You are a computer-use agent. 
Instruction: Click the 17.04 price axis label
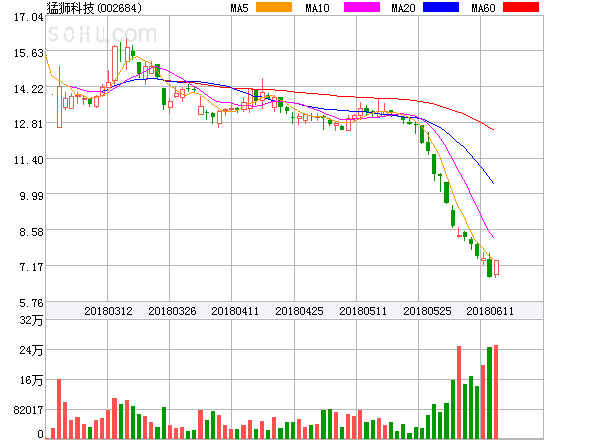coord(29,17)
